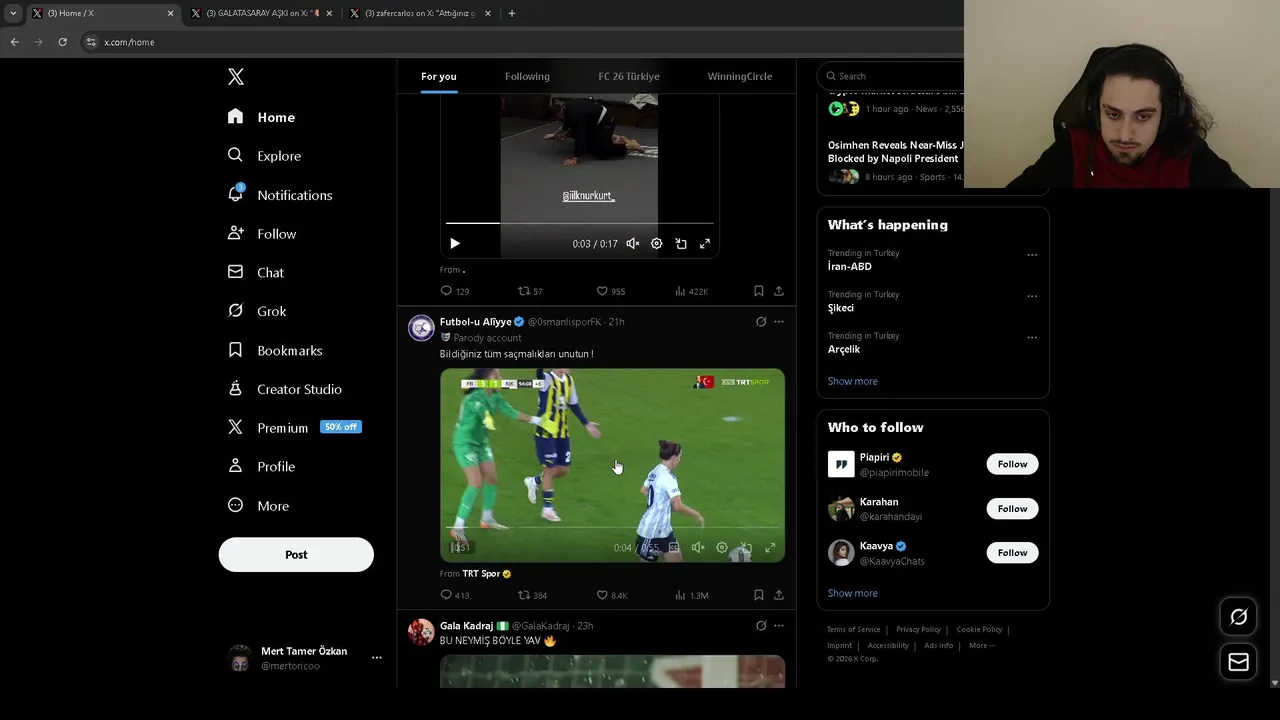Open settings on TRT Spor video
Viewport: 1280px width, 720px height.
click(x=722, y=547)
